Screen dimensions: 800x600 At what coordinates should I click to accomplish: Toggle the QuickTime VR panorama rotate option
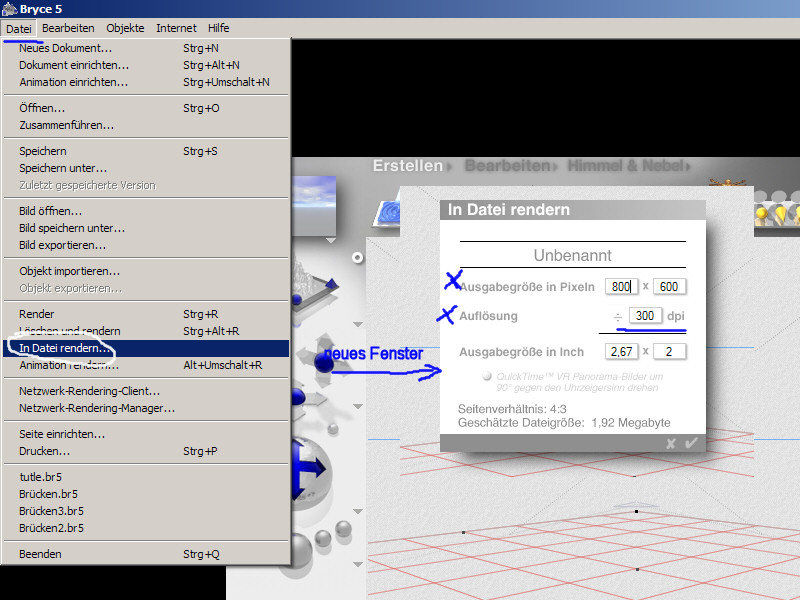click(x=487, y=376)
